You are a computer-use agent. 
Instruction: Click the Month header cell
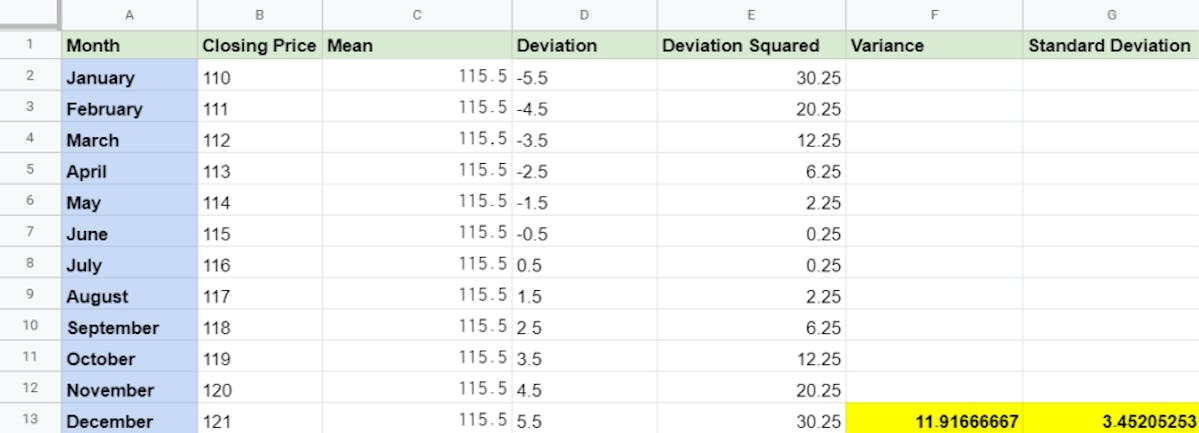129,45
